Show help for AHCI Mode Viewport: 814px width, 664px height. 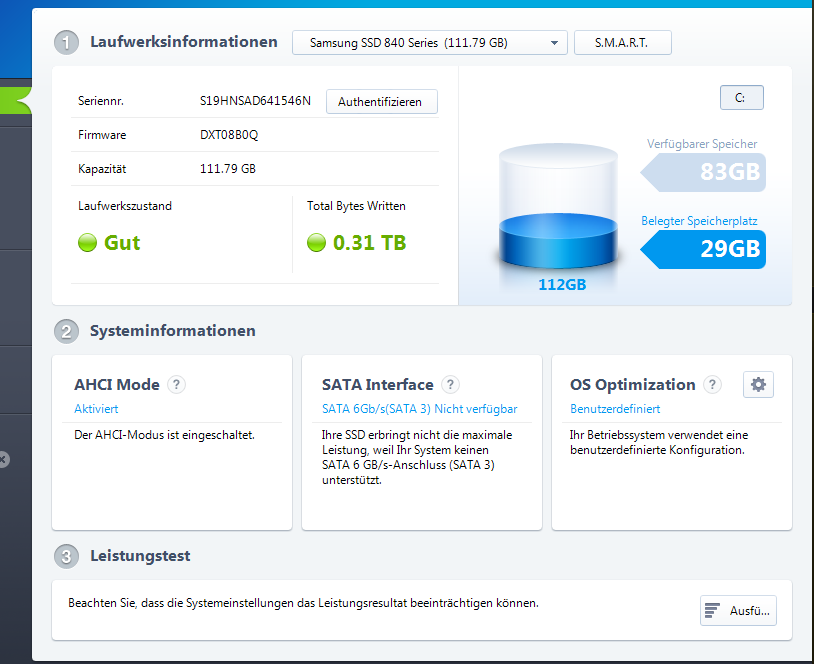click(177, 385)
